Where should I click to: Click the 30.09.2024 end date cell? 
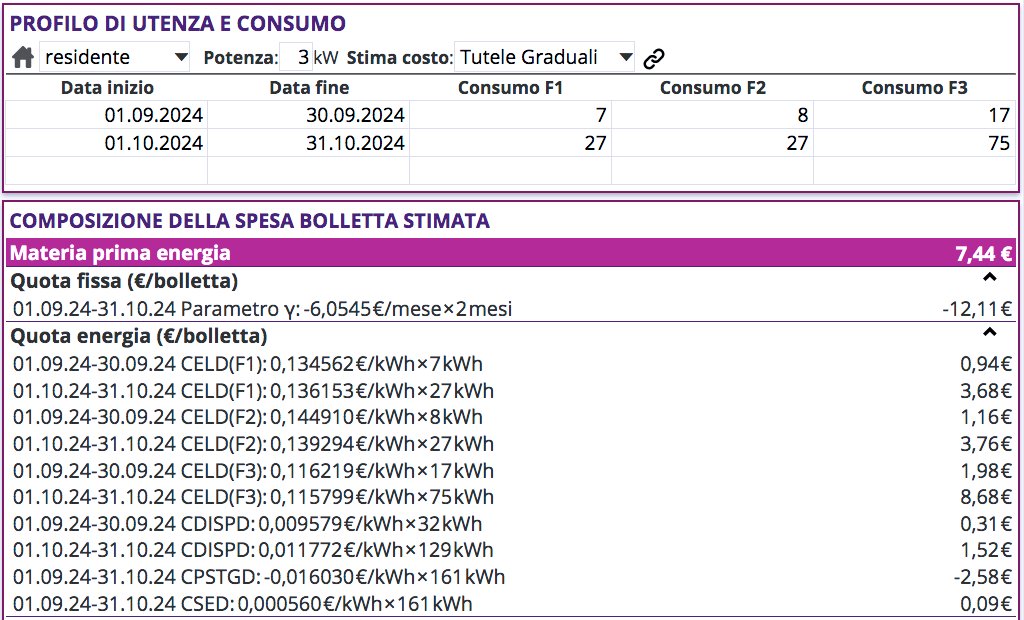tap(309, 116)
